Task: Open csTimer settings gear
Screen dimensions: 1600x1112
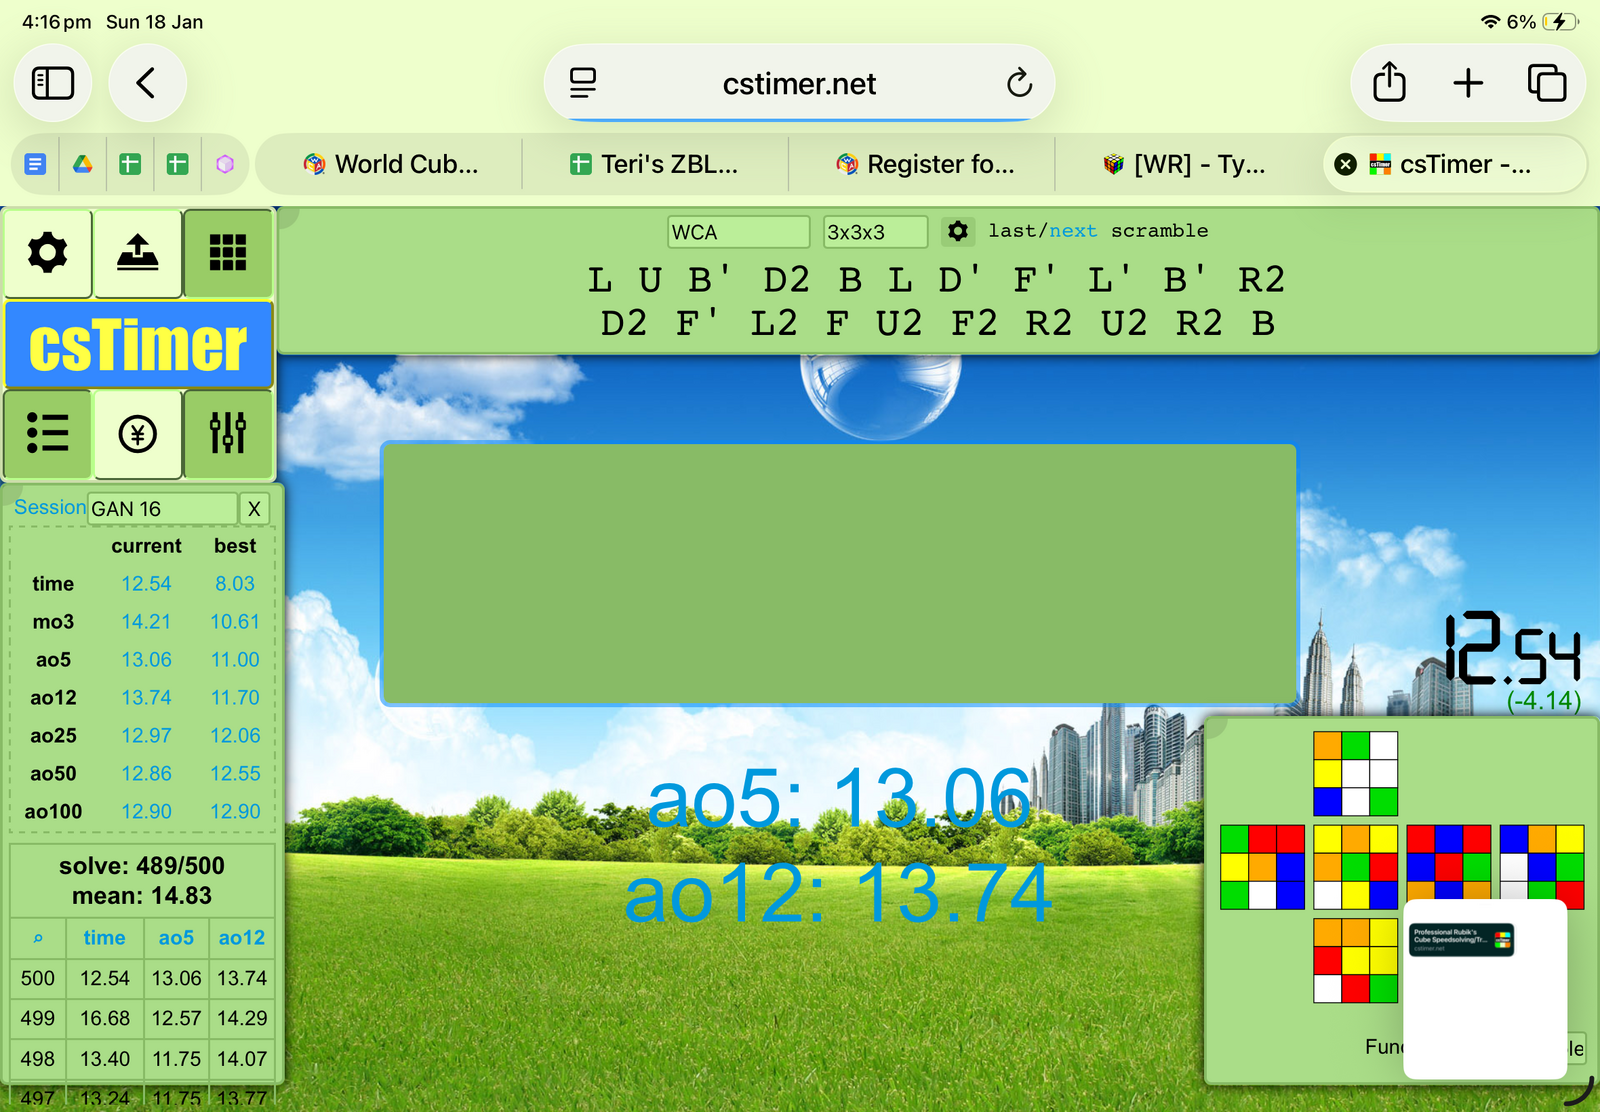Action: [48, 253]
